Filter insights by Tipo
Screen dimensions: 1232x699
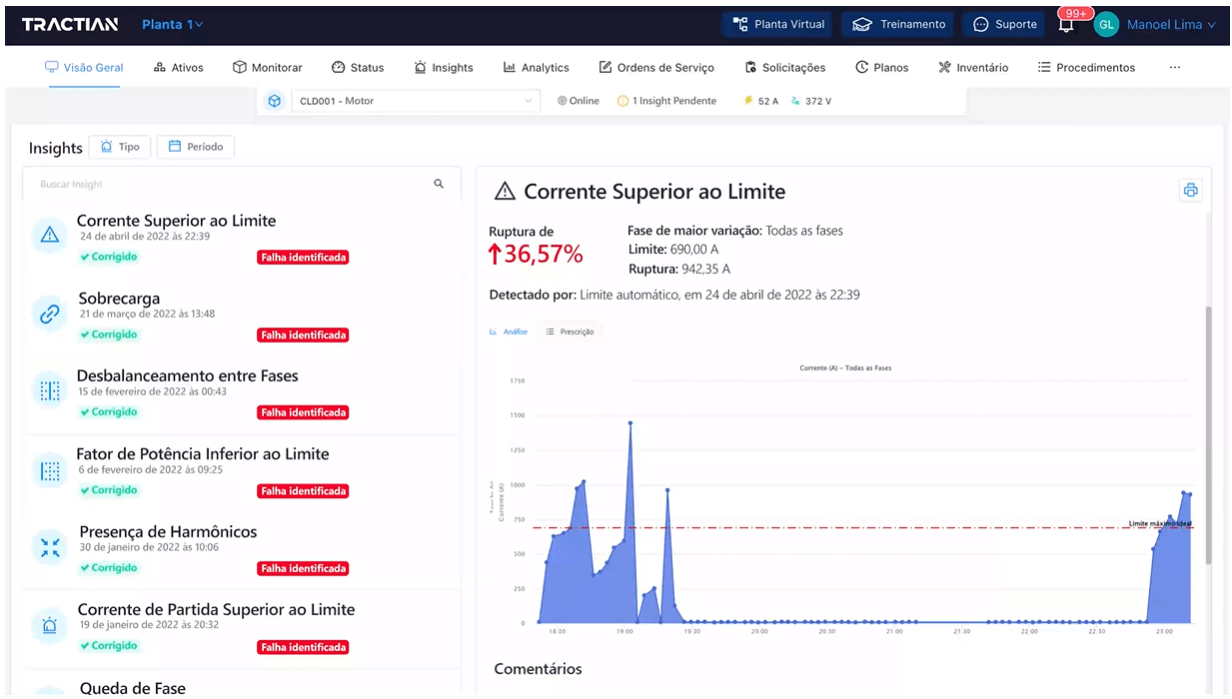click(x=120, y=146)
